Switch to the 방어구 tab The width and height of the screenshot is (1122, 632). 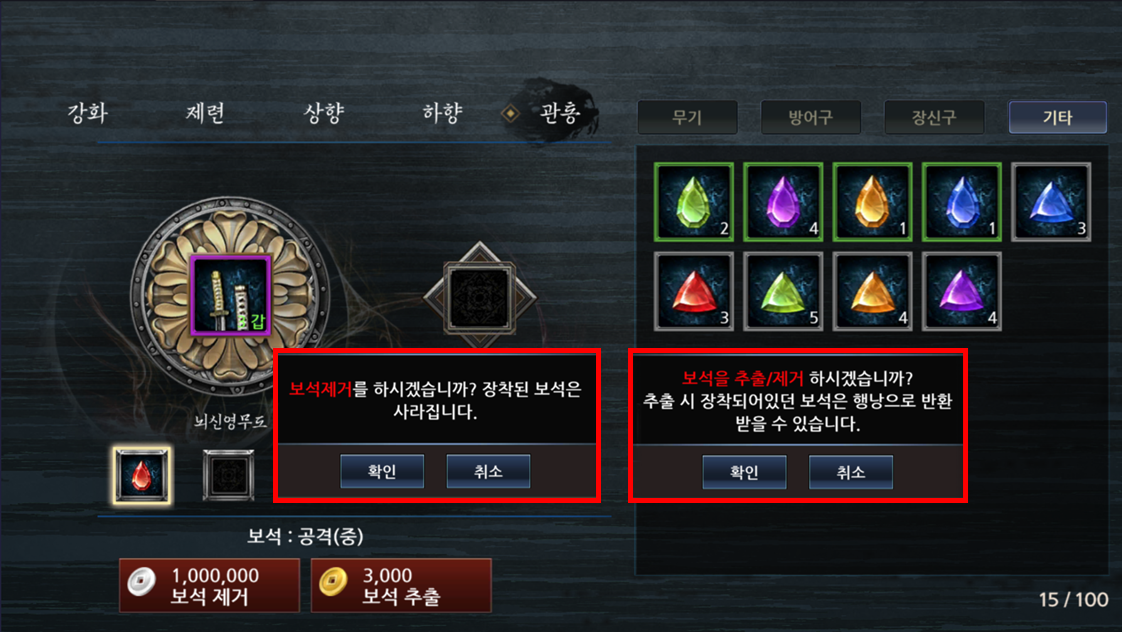point(811,117)
